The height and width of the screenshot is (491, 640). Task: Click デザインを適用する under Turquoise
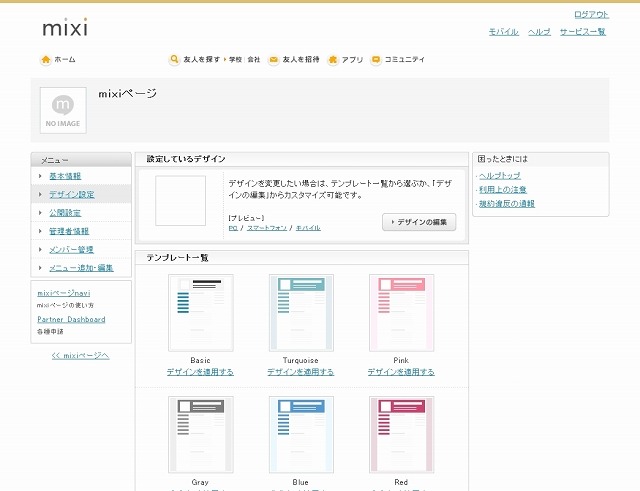(301, 372)
